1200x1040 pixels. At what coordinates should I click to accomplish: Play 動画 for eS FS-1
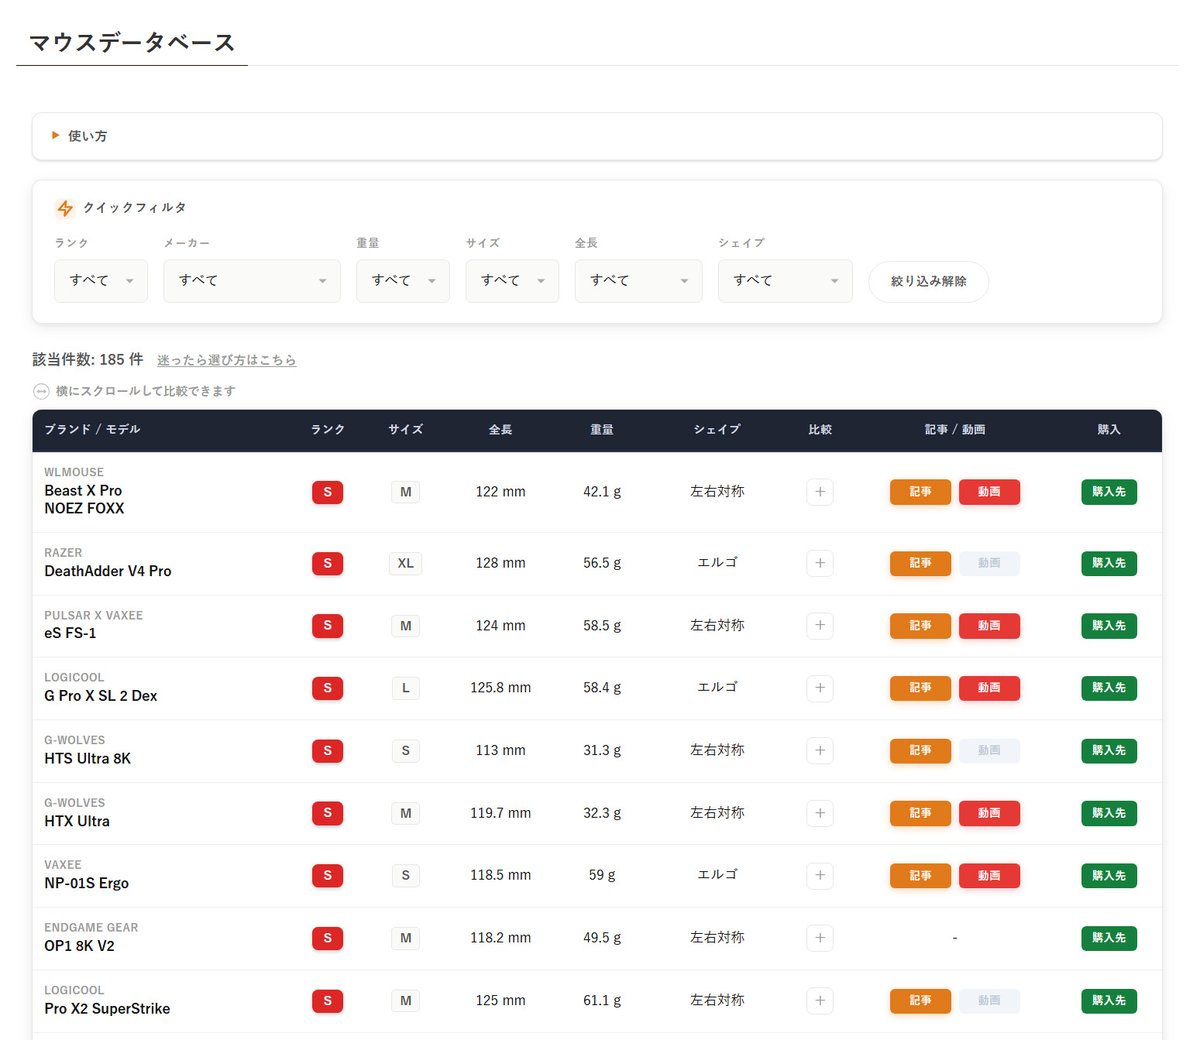[989, 626]
